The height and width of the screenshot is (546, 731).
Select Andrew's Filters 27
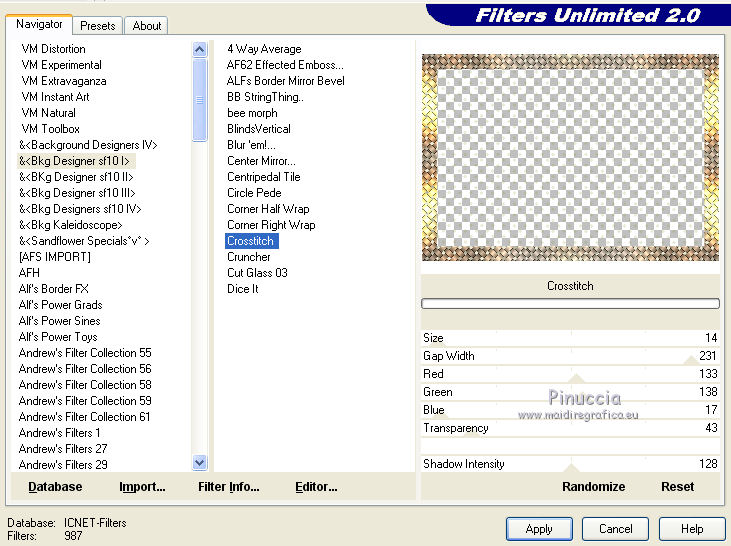click(x=63, y=449)
